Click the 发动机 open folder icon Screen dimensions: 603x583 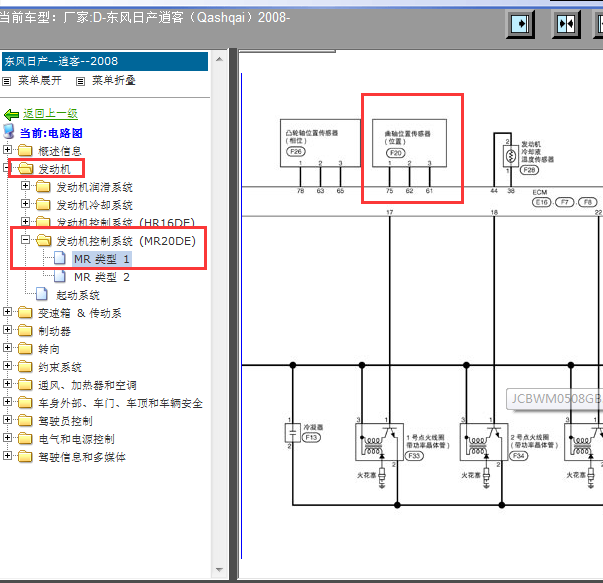[x=25, y=168]
